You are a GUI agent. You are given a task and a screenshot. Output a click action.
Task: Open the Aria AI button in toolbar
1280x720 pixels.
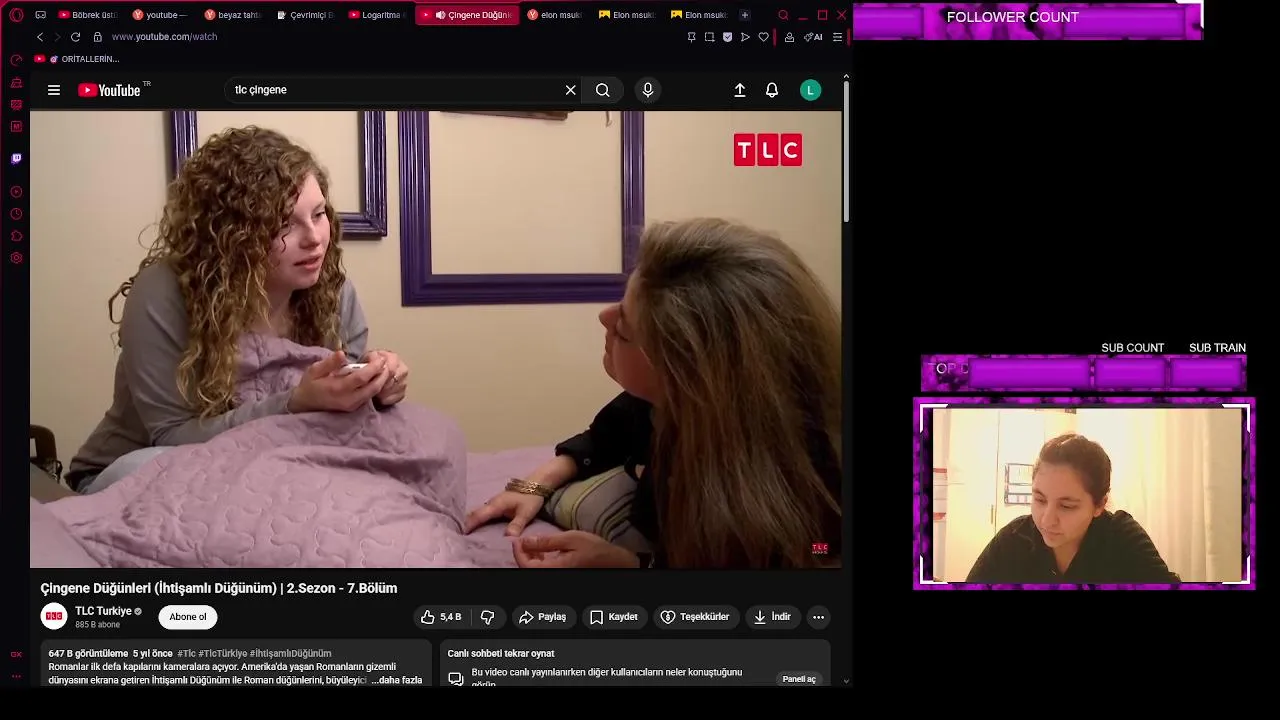click(x=813, y=37)
